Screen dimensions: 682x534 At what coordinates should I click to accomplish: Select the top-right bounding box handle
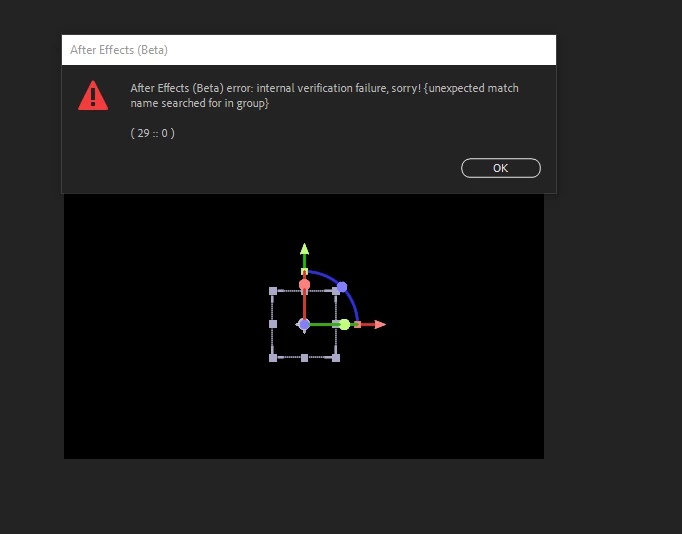[336, 291]
